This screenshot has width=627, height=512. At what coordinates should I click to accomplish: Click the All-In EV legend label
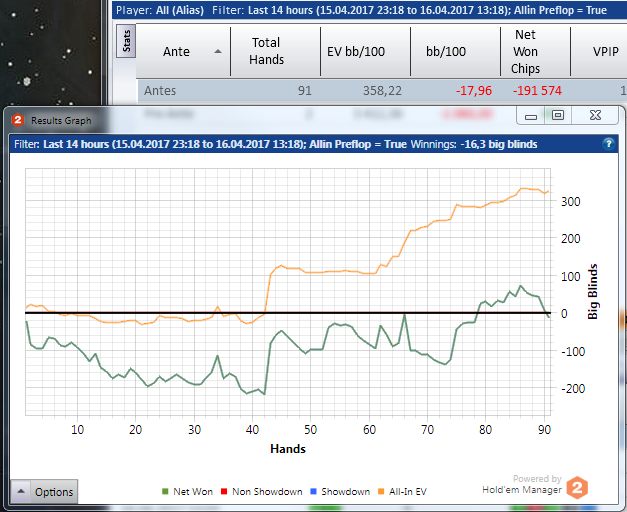tap(408, 492)
